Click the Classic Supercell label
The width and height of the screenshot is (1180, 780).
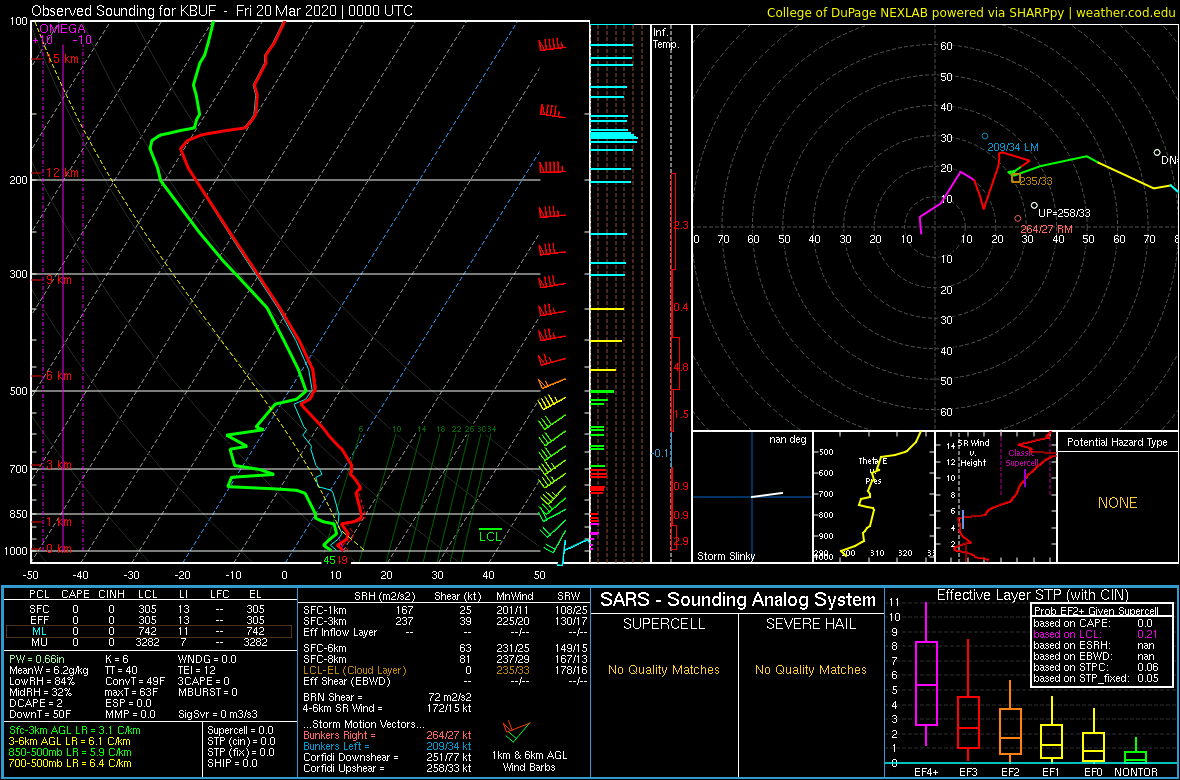coord(1023,458)
